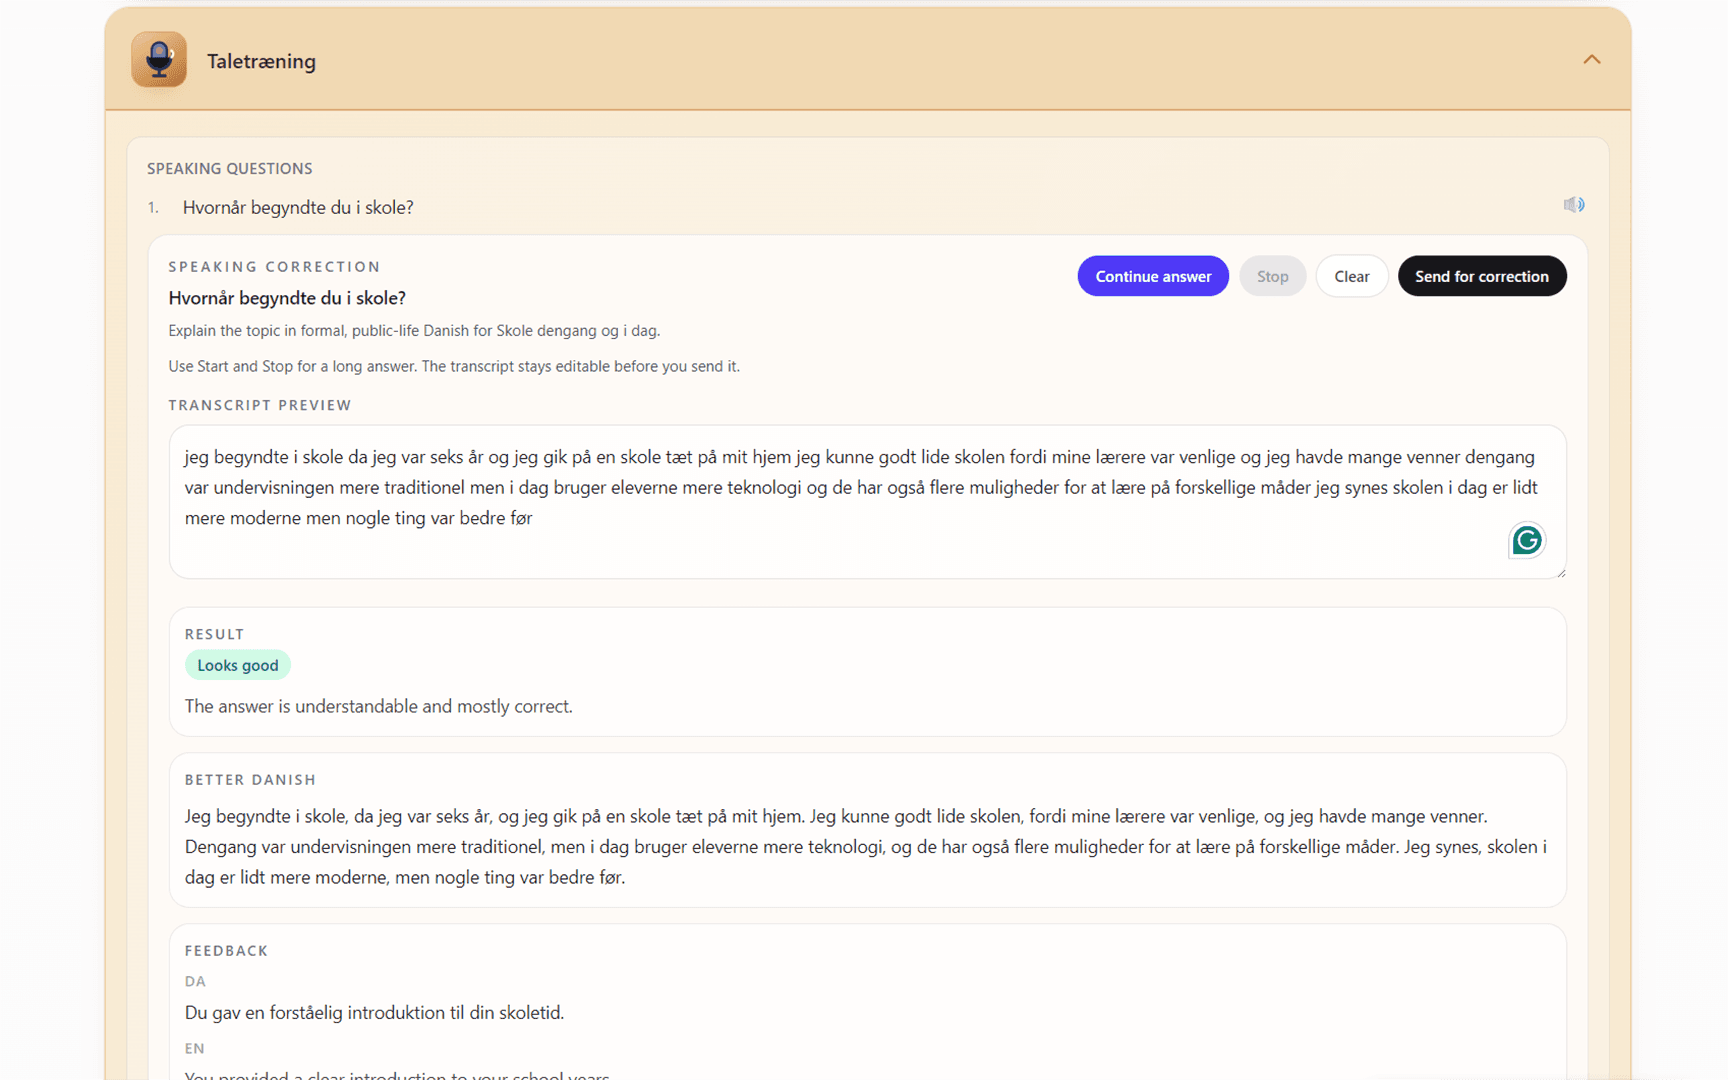Viewport: 1728px width, 1080px height.
Task: Click the EN language label
Action: click(x=195, y=1048)
